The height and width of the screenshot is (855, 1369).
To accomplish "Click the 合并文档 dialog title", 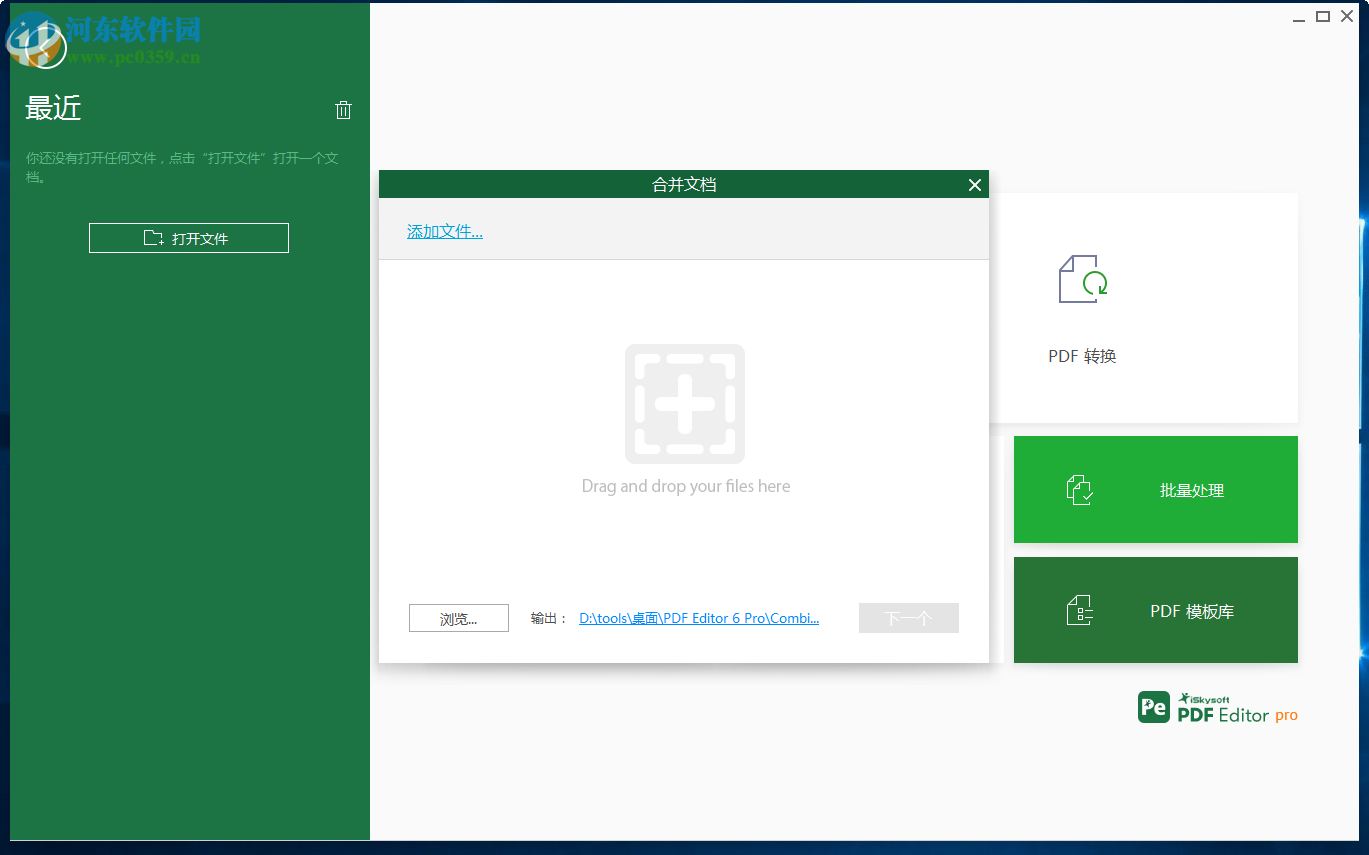I will 684,184.
